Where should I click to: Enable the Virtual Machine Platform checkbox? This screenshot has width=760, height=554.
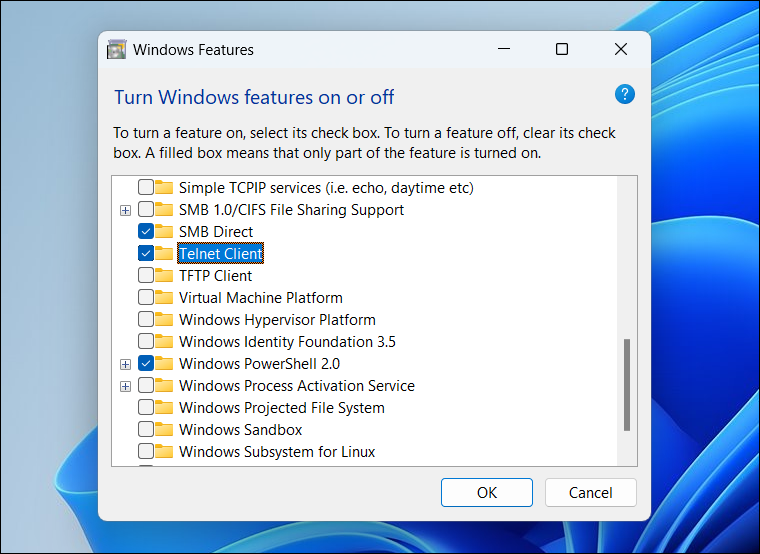146,297
